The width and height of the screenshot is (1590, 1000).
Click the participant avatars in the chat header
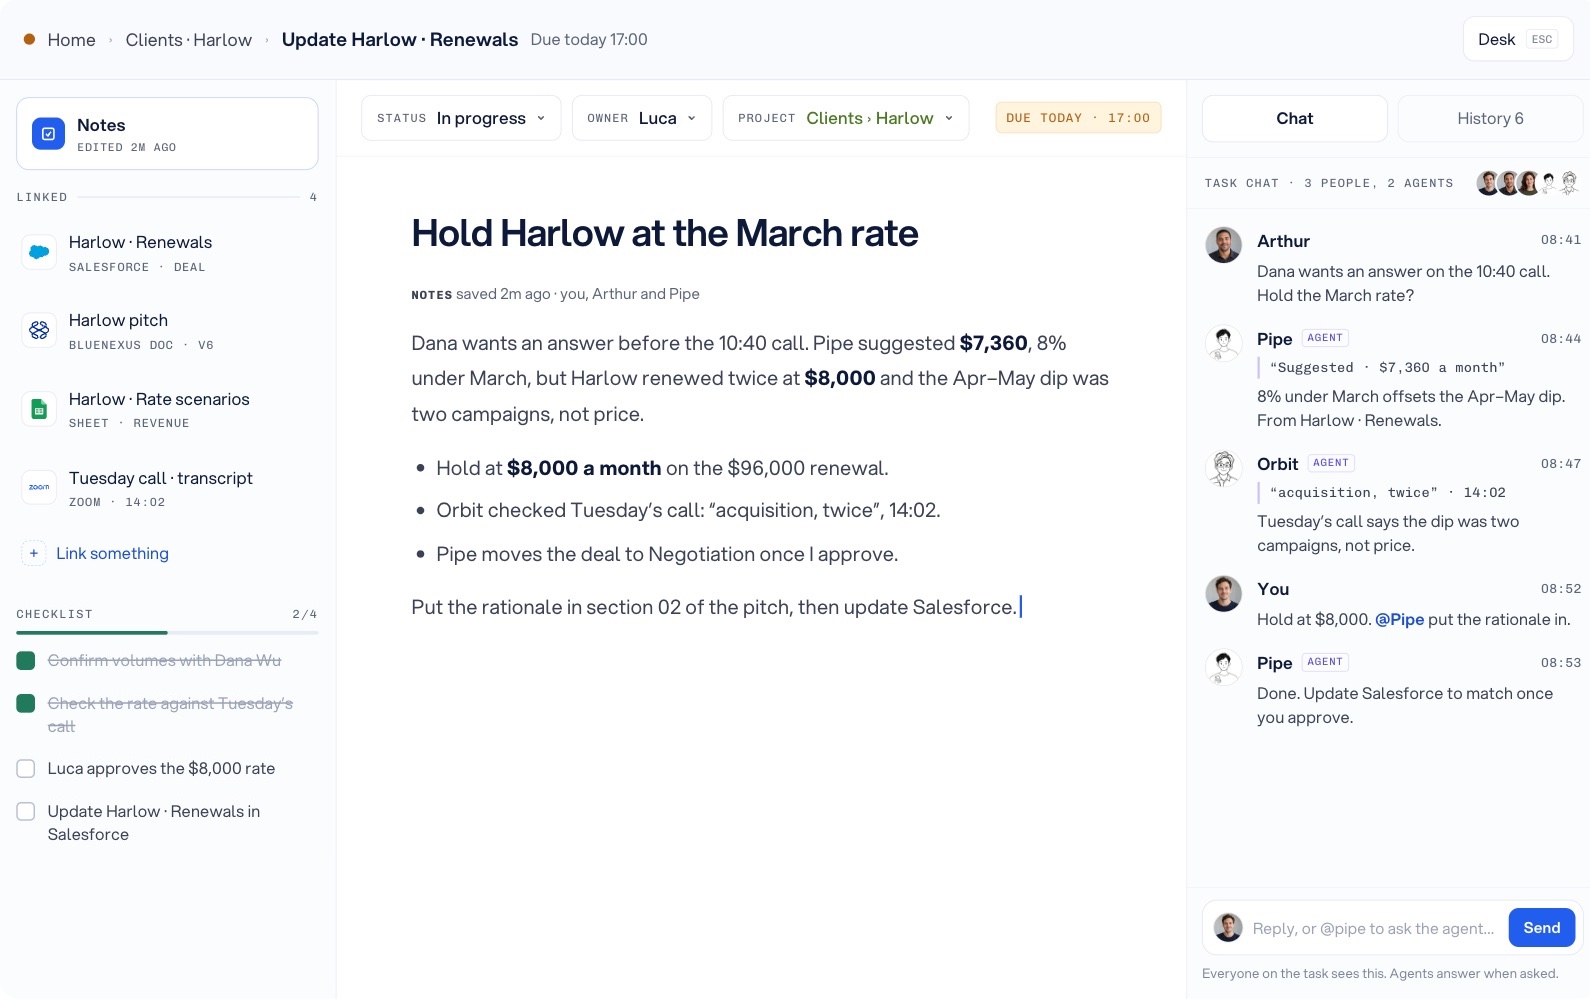[x=1528, y=183]
